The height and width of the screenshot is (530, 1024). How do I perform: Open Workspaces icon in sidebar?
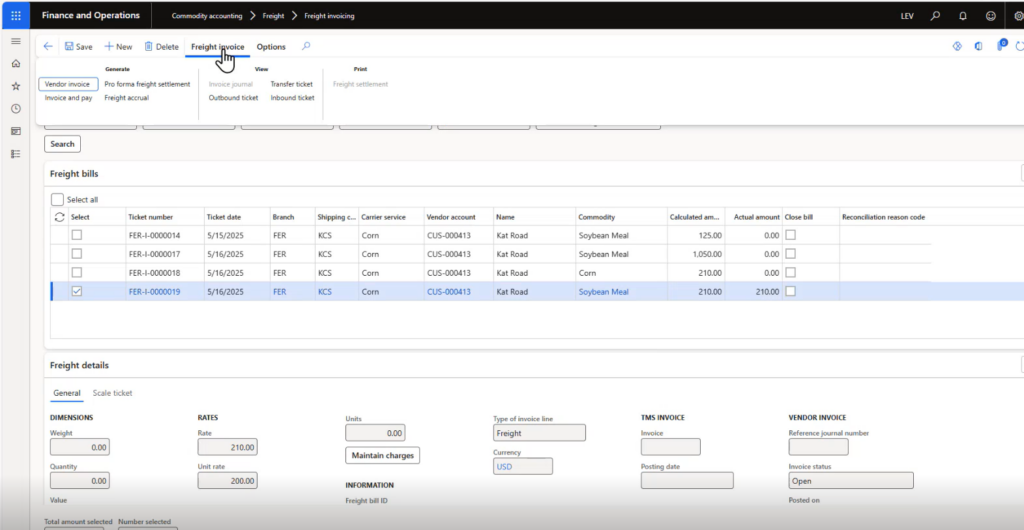(16, 131)
